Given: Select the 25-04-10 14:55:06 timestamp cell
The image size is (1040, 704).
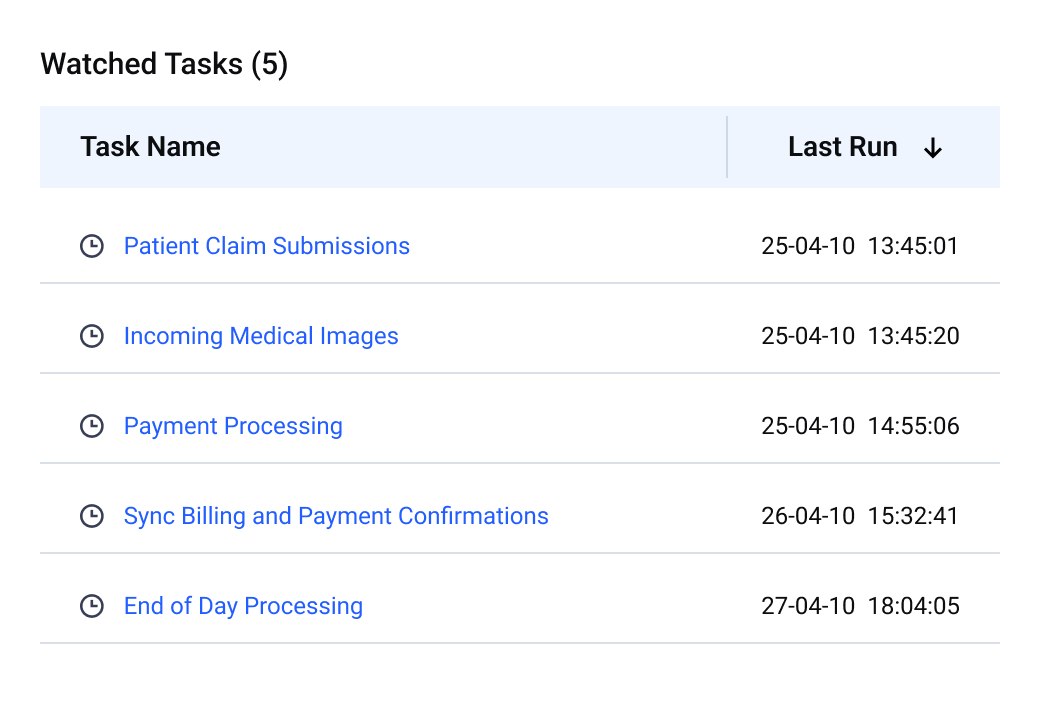Looking at the screenshot, I should [860, 426].
